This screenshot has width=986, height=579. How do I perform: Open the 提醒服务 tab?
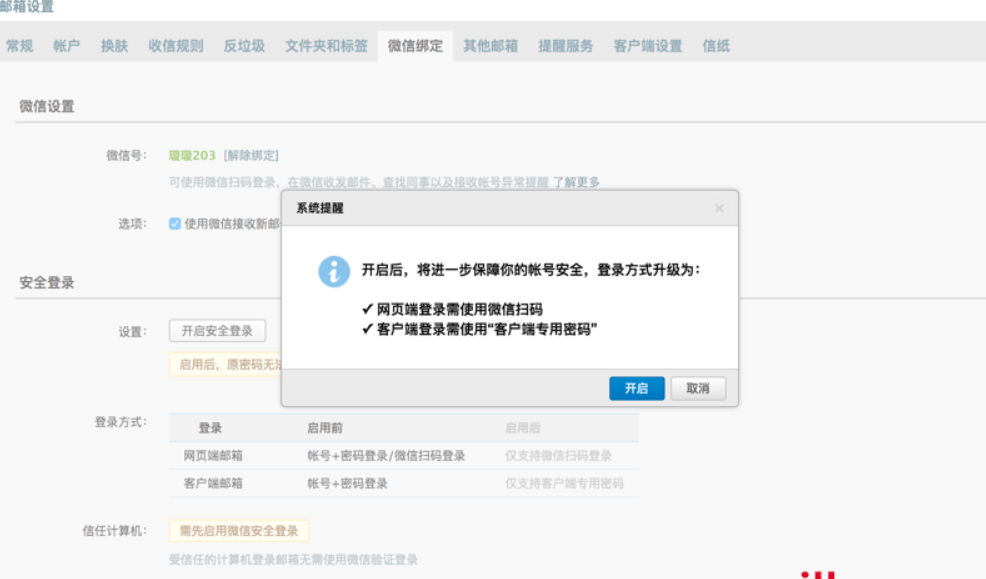(x=565, y=45)
